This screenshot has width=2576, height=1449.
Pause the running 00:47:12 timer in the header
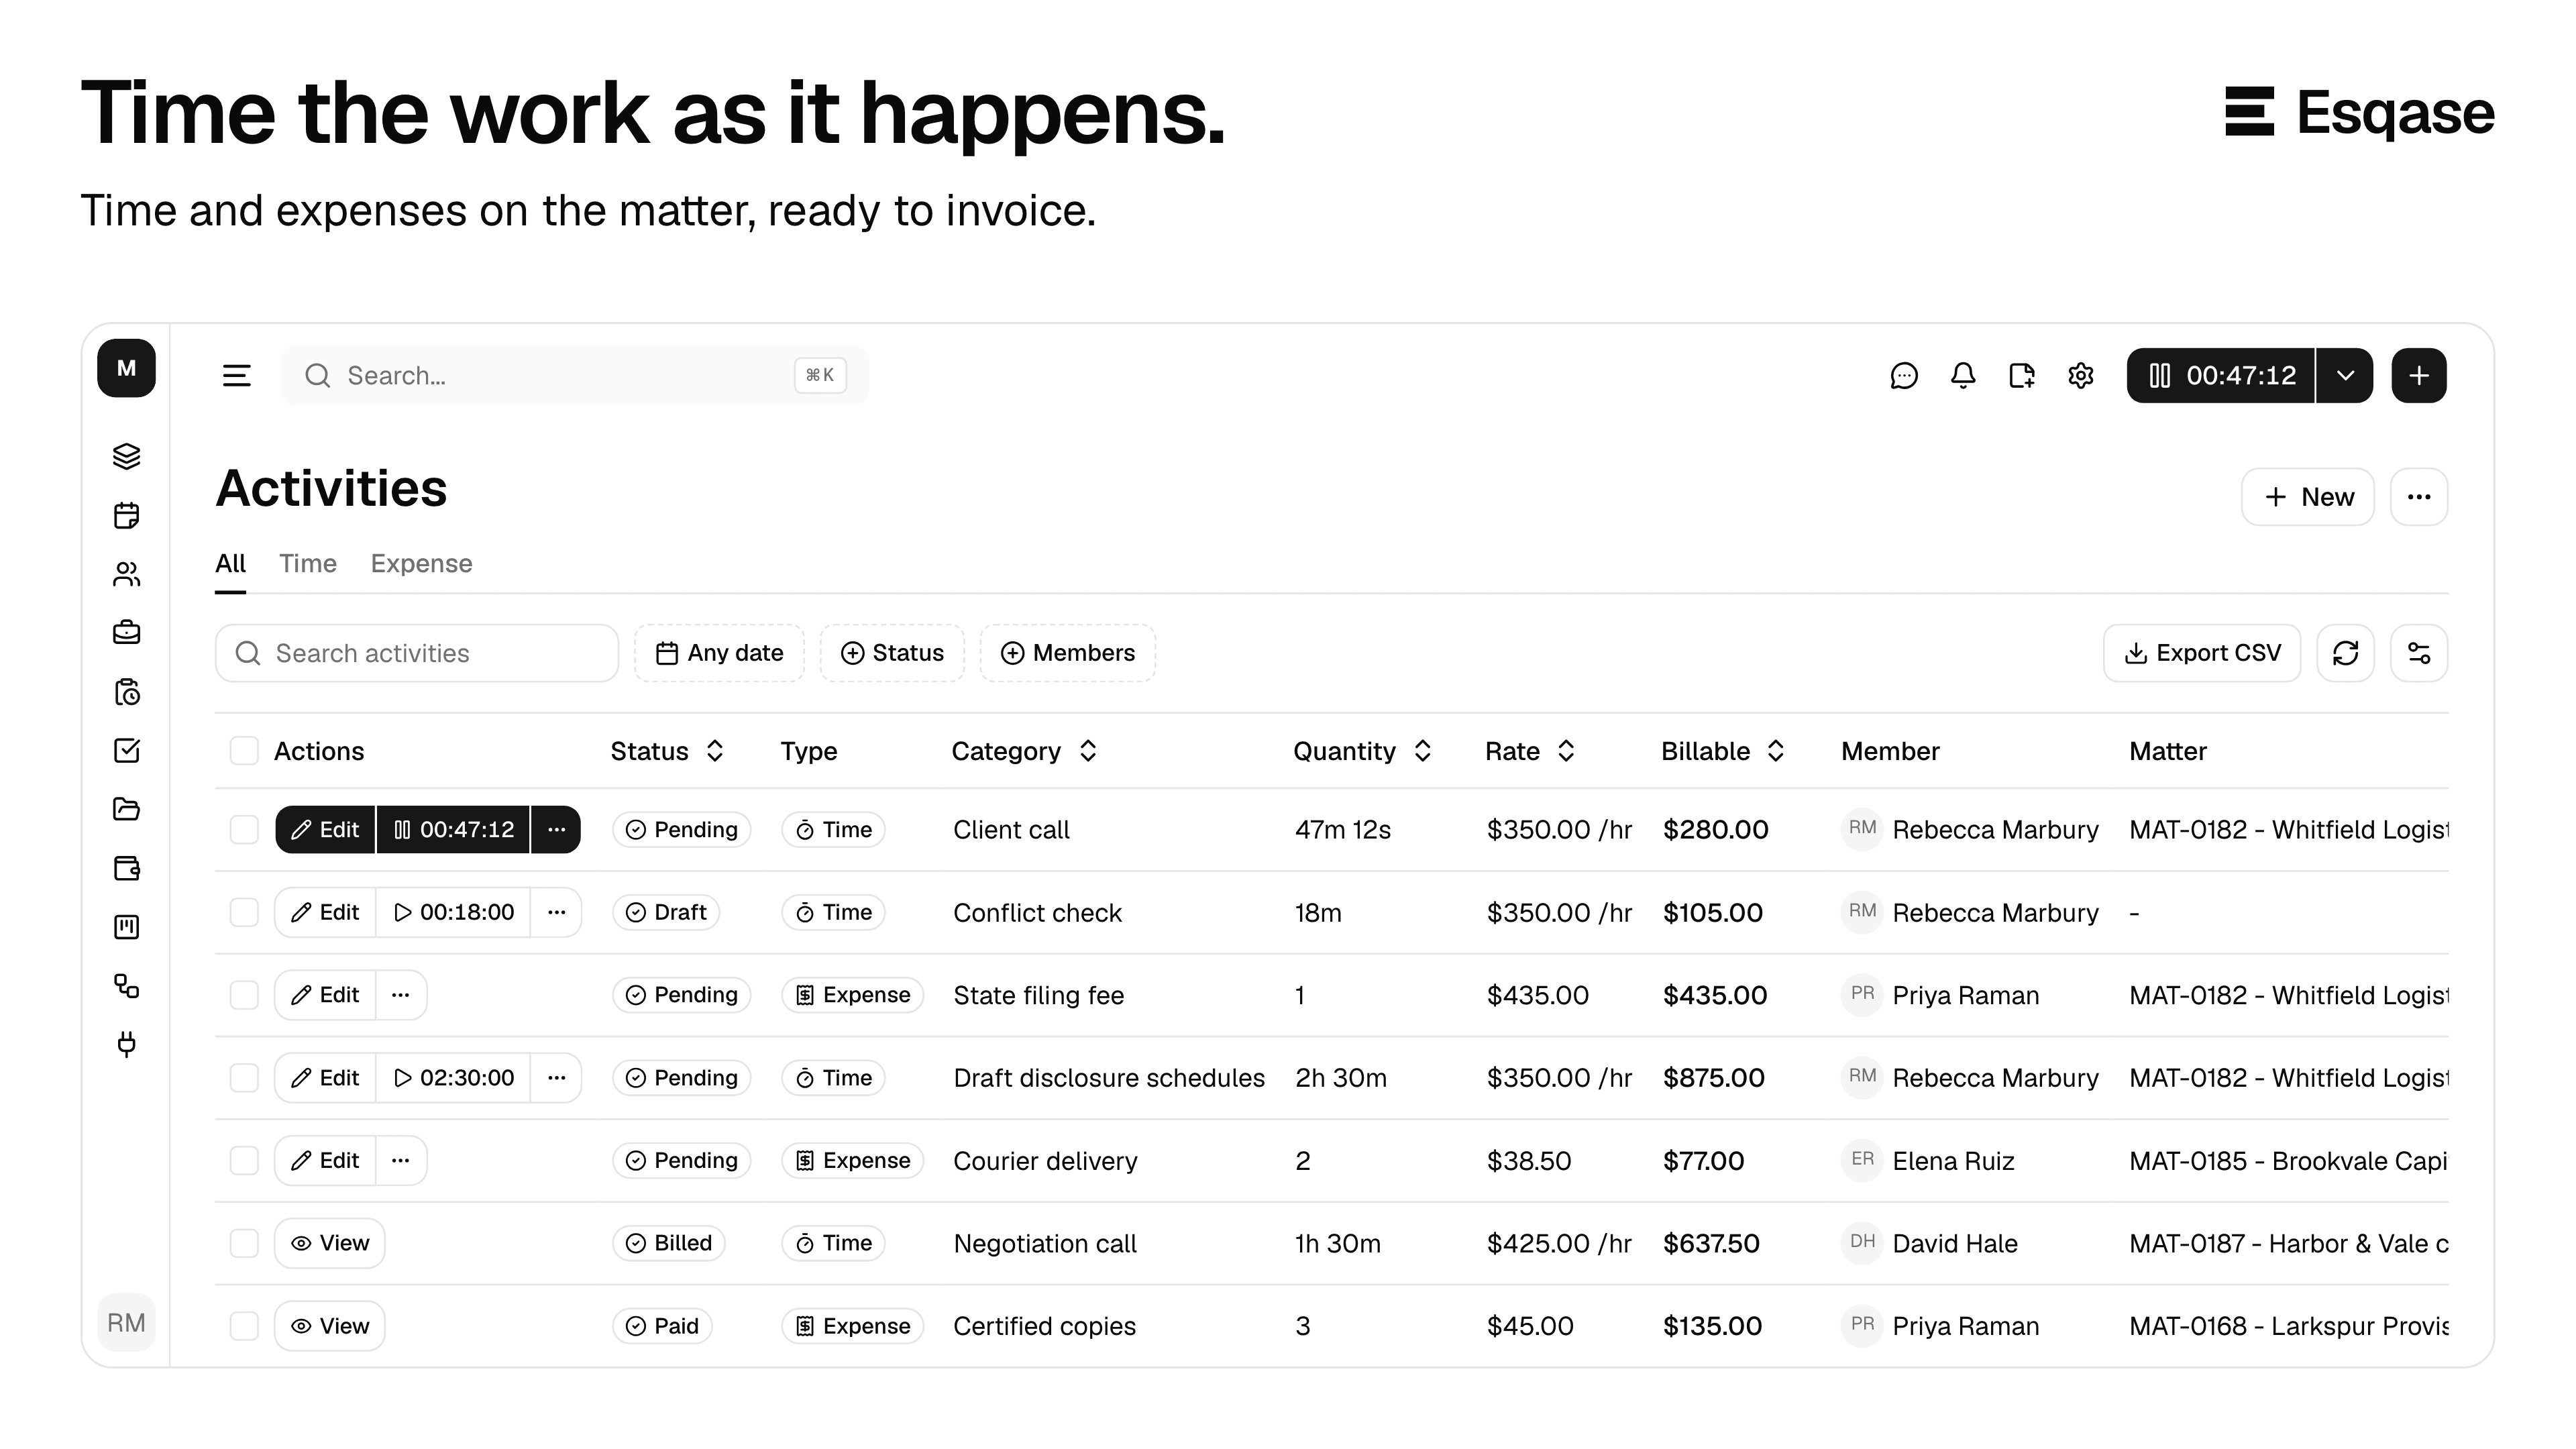2221,376
